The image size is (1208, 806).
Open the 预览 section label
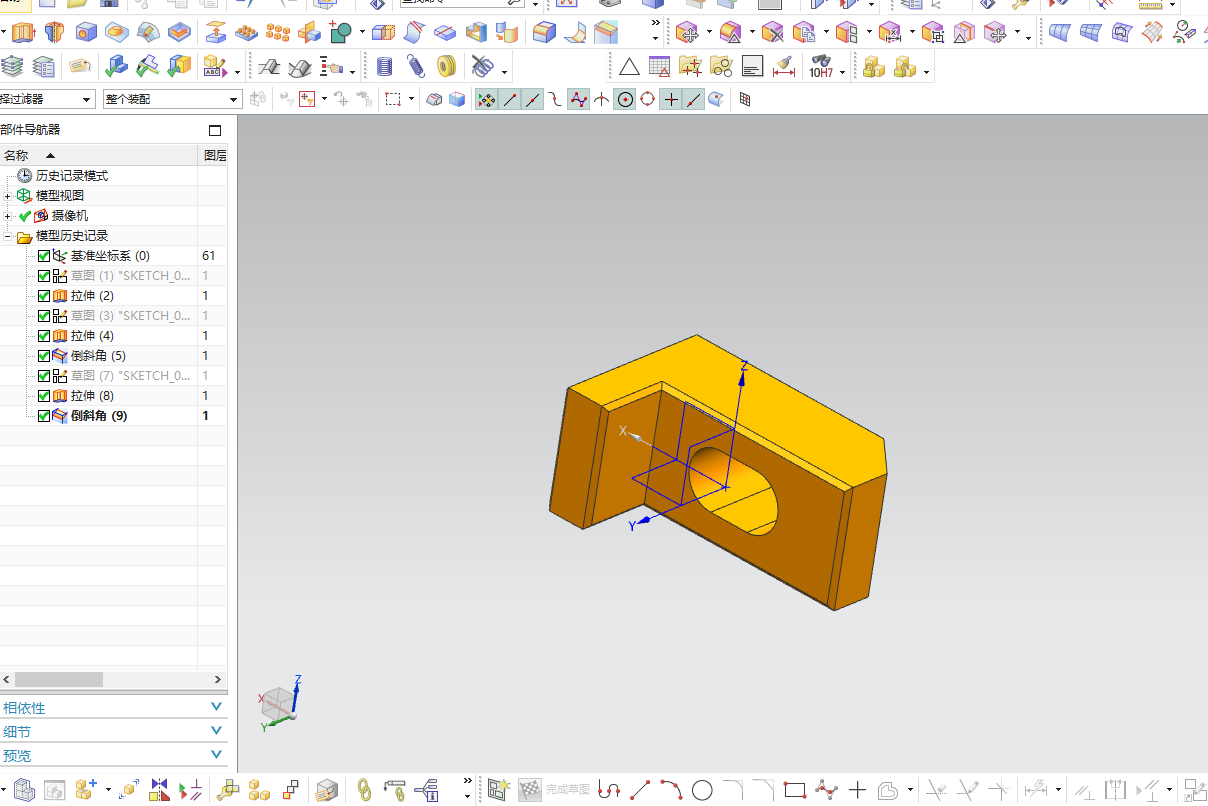(x=17, y=756)
